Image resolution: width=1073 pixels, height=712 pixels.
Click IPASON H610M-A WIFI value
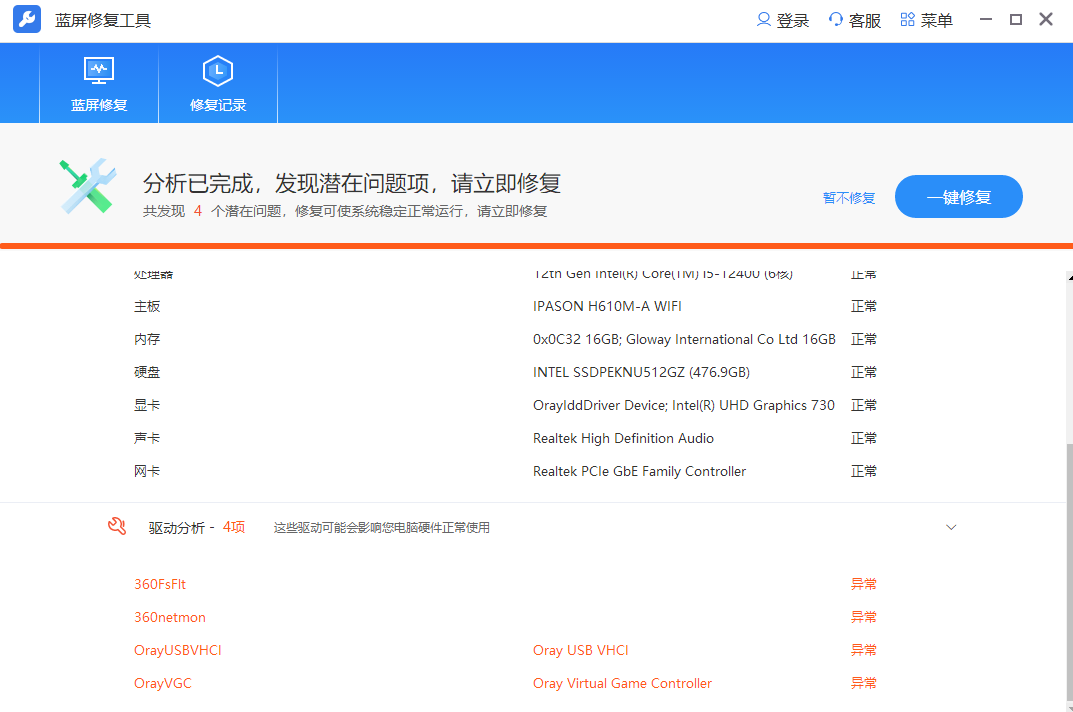tap(607, 306)
